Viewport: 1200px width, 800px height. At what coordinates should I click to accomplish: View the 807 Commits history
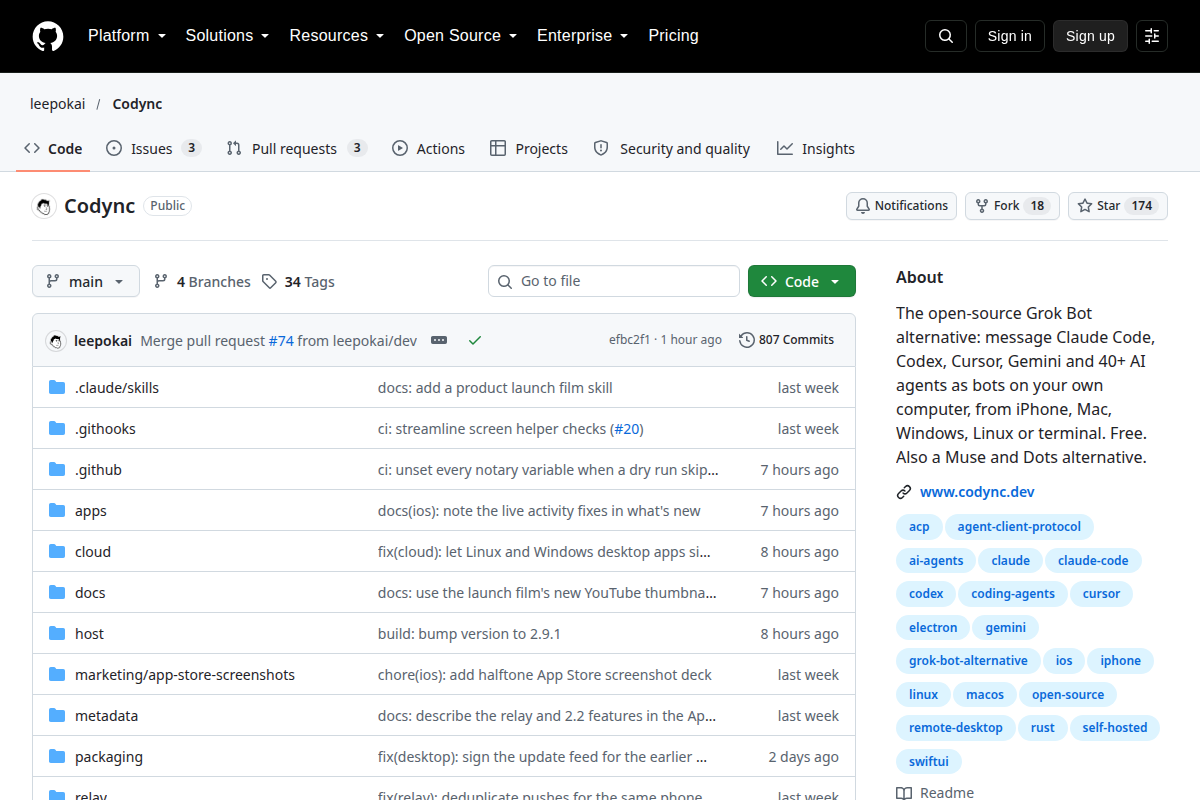(786, 340)
